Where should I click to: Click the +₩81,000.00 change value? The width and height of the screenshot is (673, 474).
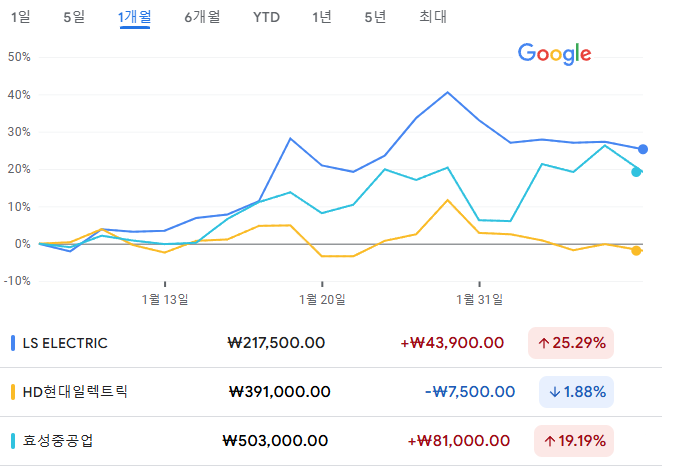point(458,441)
